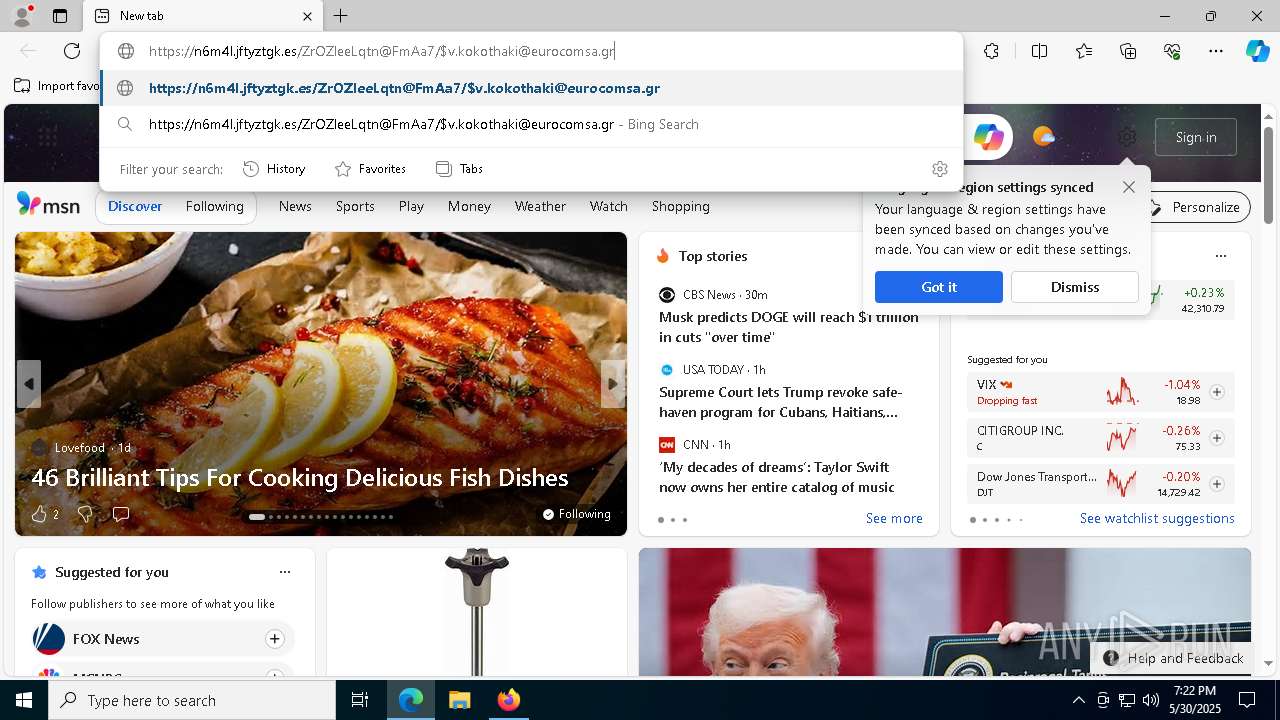Image resolution: width=1280 pixels, height=720 pixels.
Task: Click the Copilot icon on MSN page
Action: [988, 137]
